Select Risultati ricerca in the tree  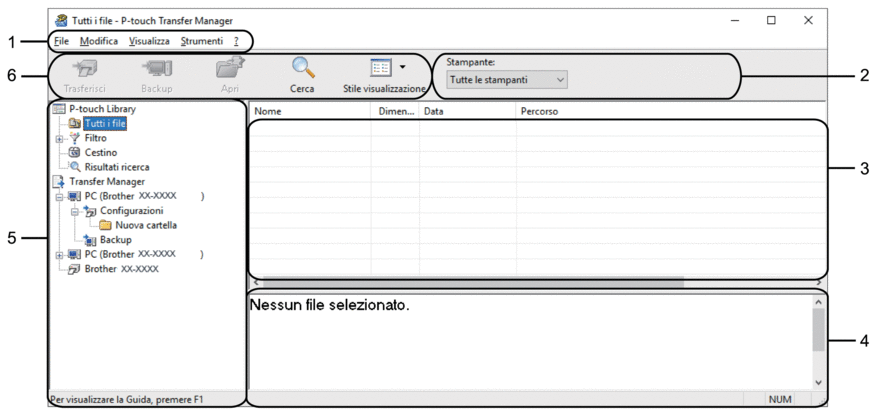[117, 167]
